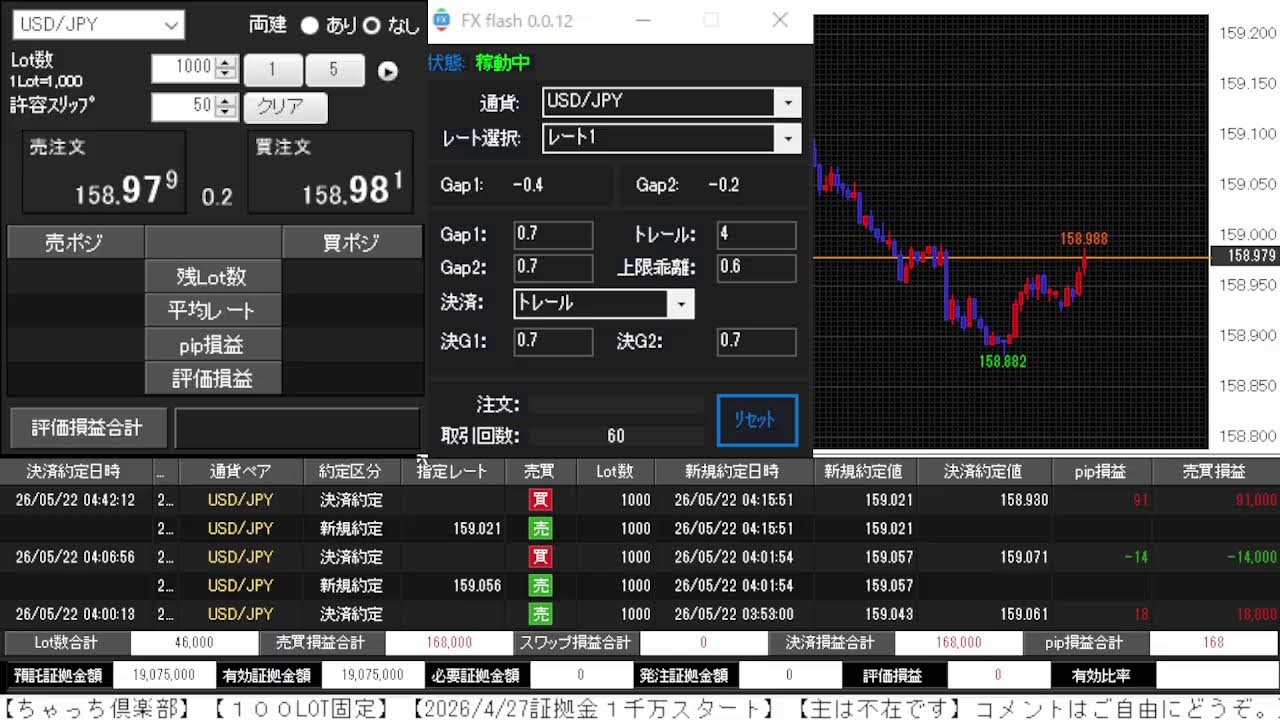Click the リセット button
This screenshot has width=1280, height=720.
point(757,420)
